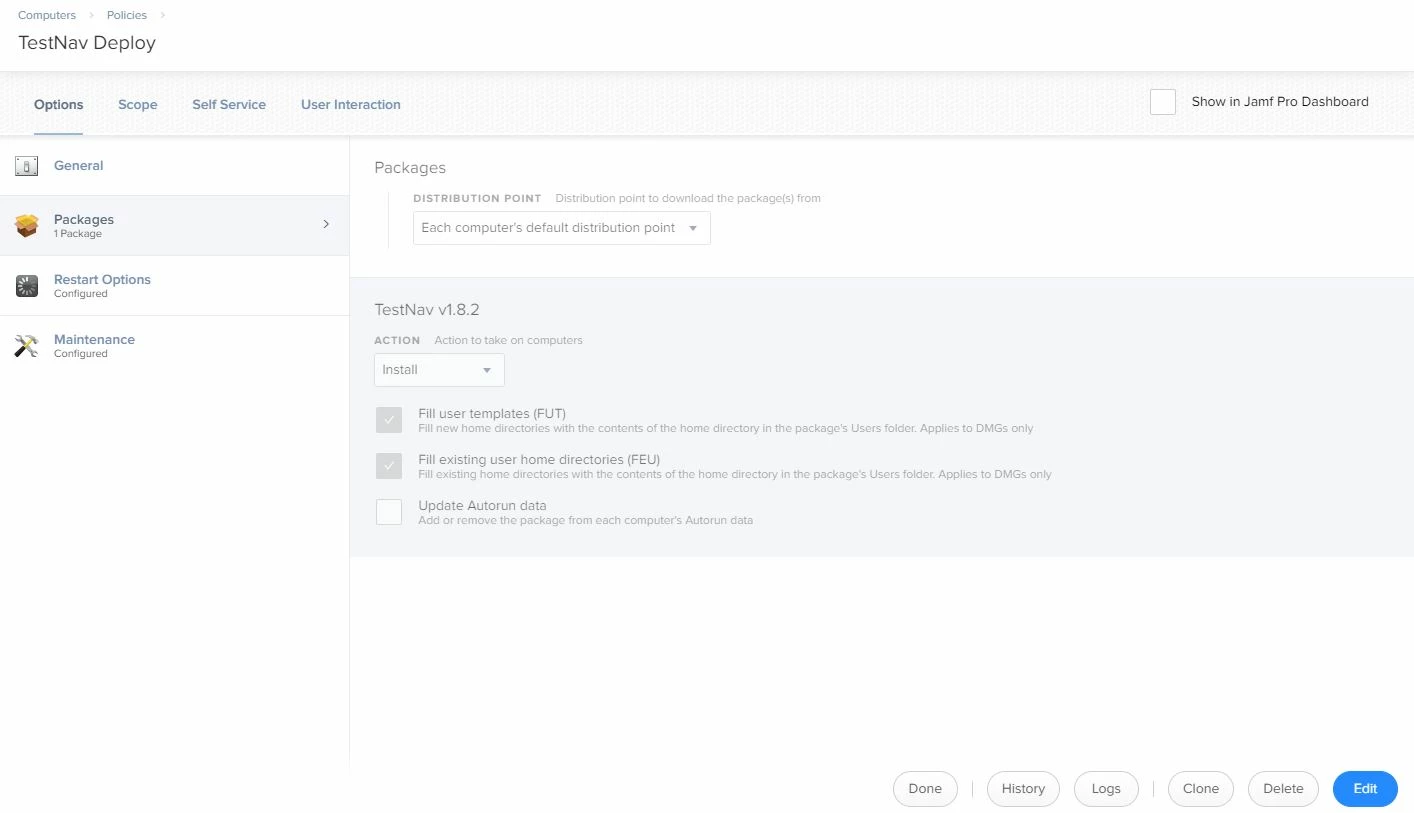Click the DISTRIBUTION POINT label
1414x813 pixels.
[477, 199]
